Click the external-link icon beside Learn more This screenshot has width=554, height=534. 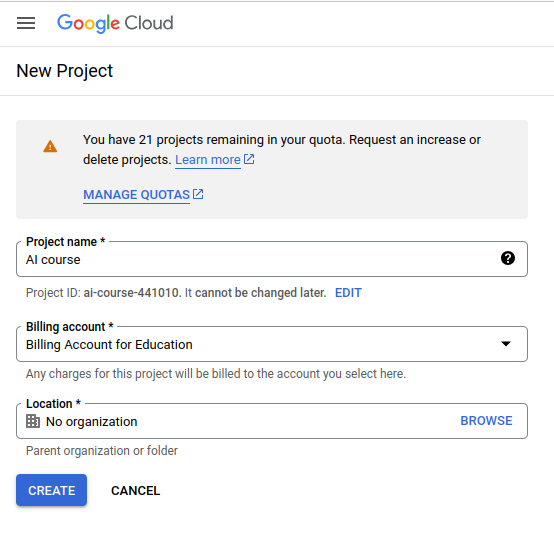point(249,159)
